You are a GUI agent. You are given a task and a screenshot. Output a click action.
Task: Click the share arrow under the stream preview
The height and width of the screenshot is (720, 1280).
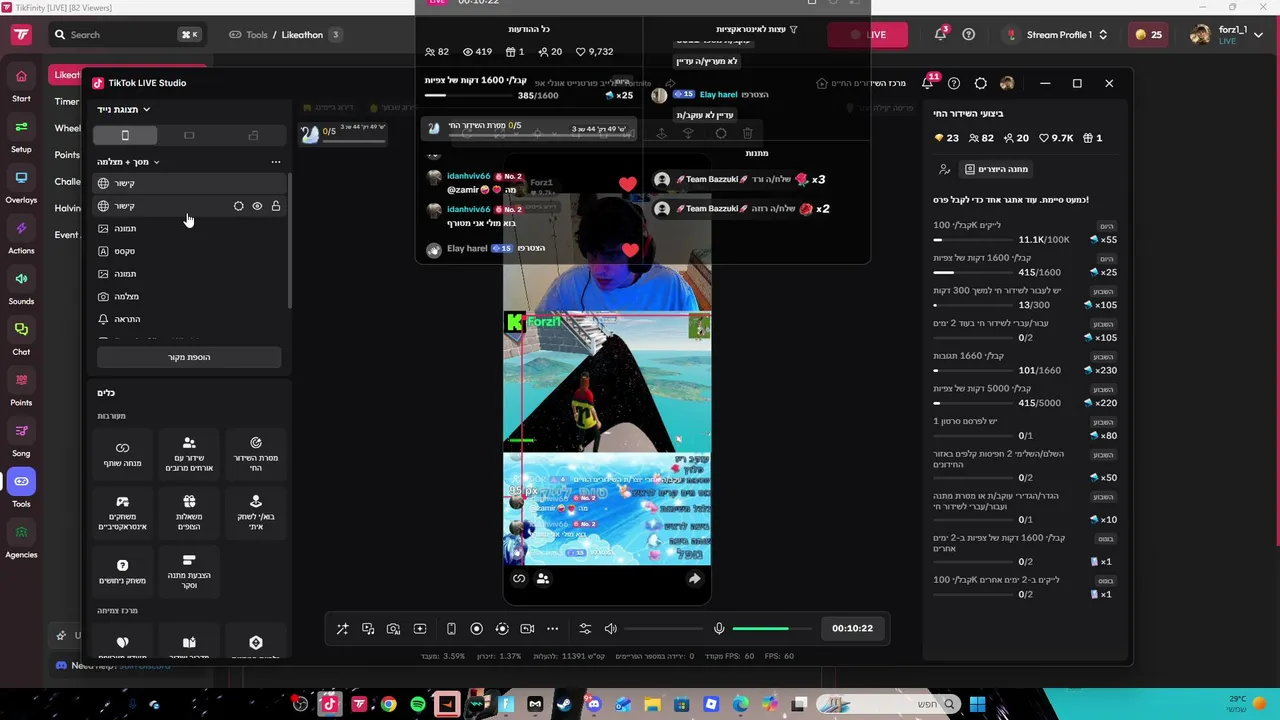click(694, 578)
